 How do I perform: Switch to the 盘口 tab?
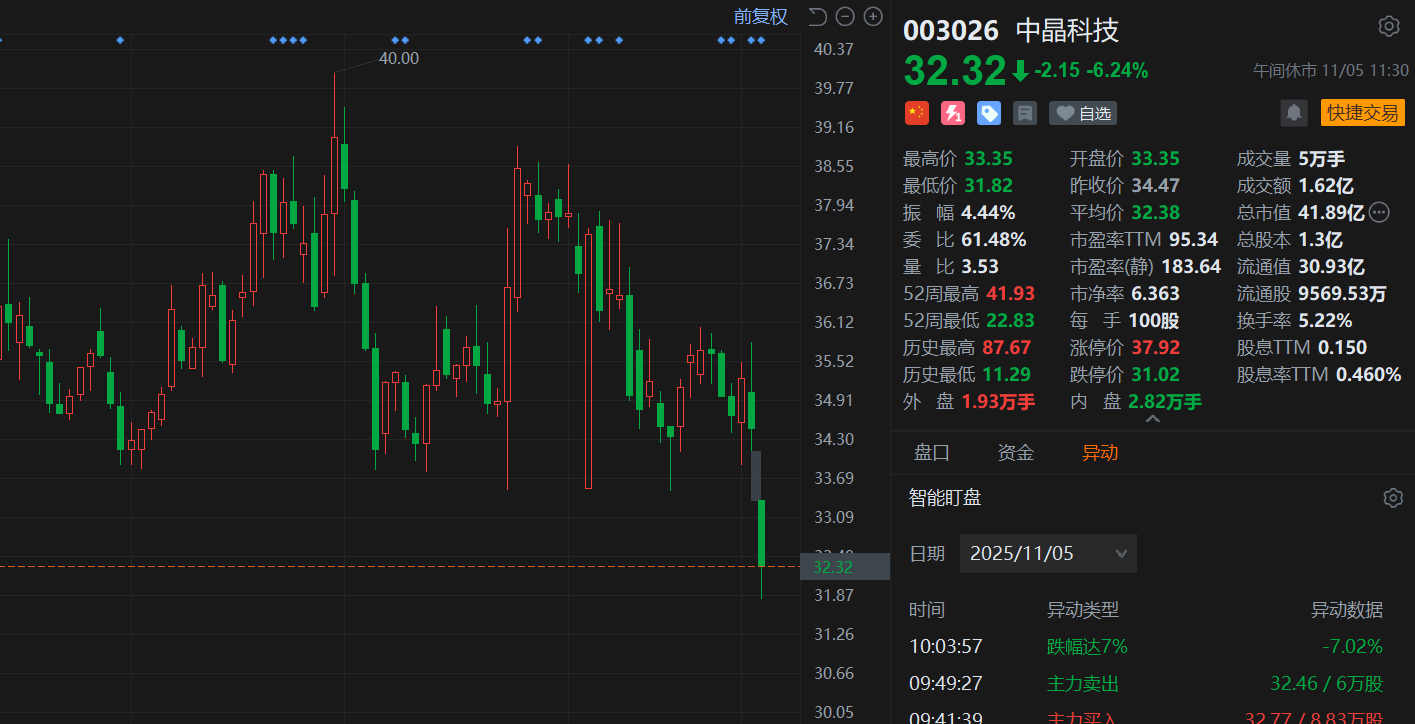coord(932,453)
